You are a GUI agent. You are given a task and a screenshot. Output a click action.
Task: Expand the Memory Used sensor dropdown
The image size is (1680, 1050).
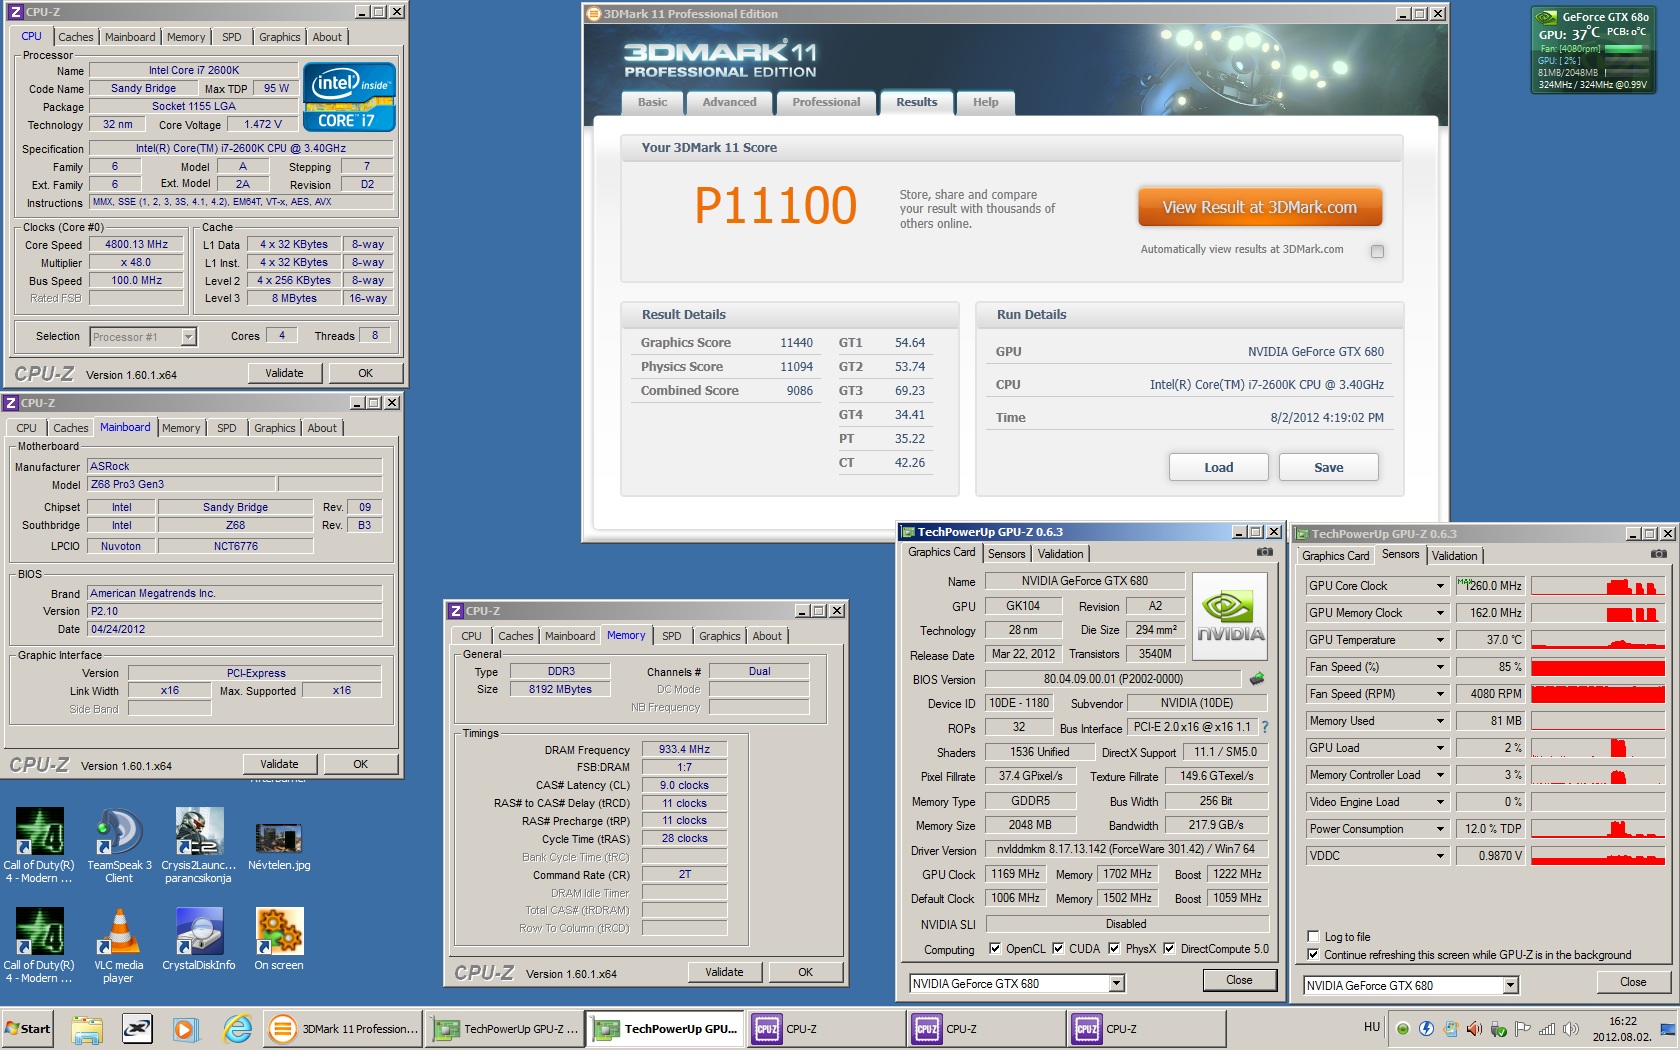tap(1441, 721)
